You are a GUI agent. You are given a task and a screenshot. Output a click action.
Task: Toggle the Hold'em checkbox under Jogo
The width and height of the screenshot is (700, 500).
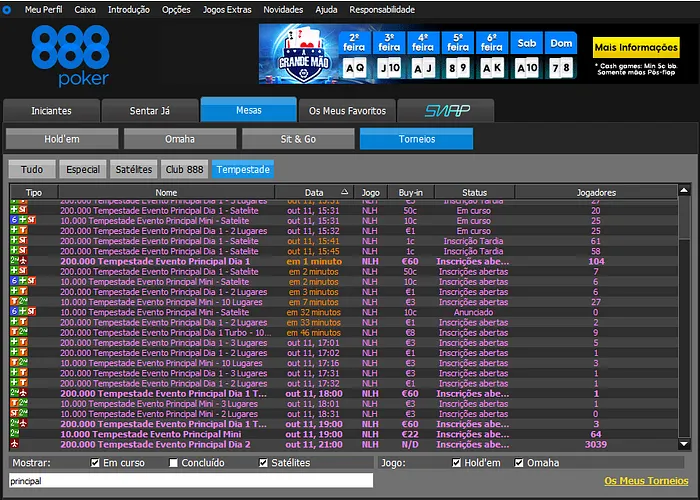click(x=456, y=462)
